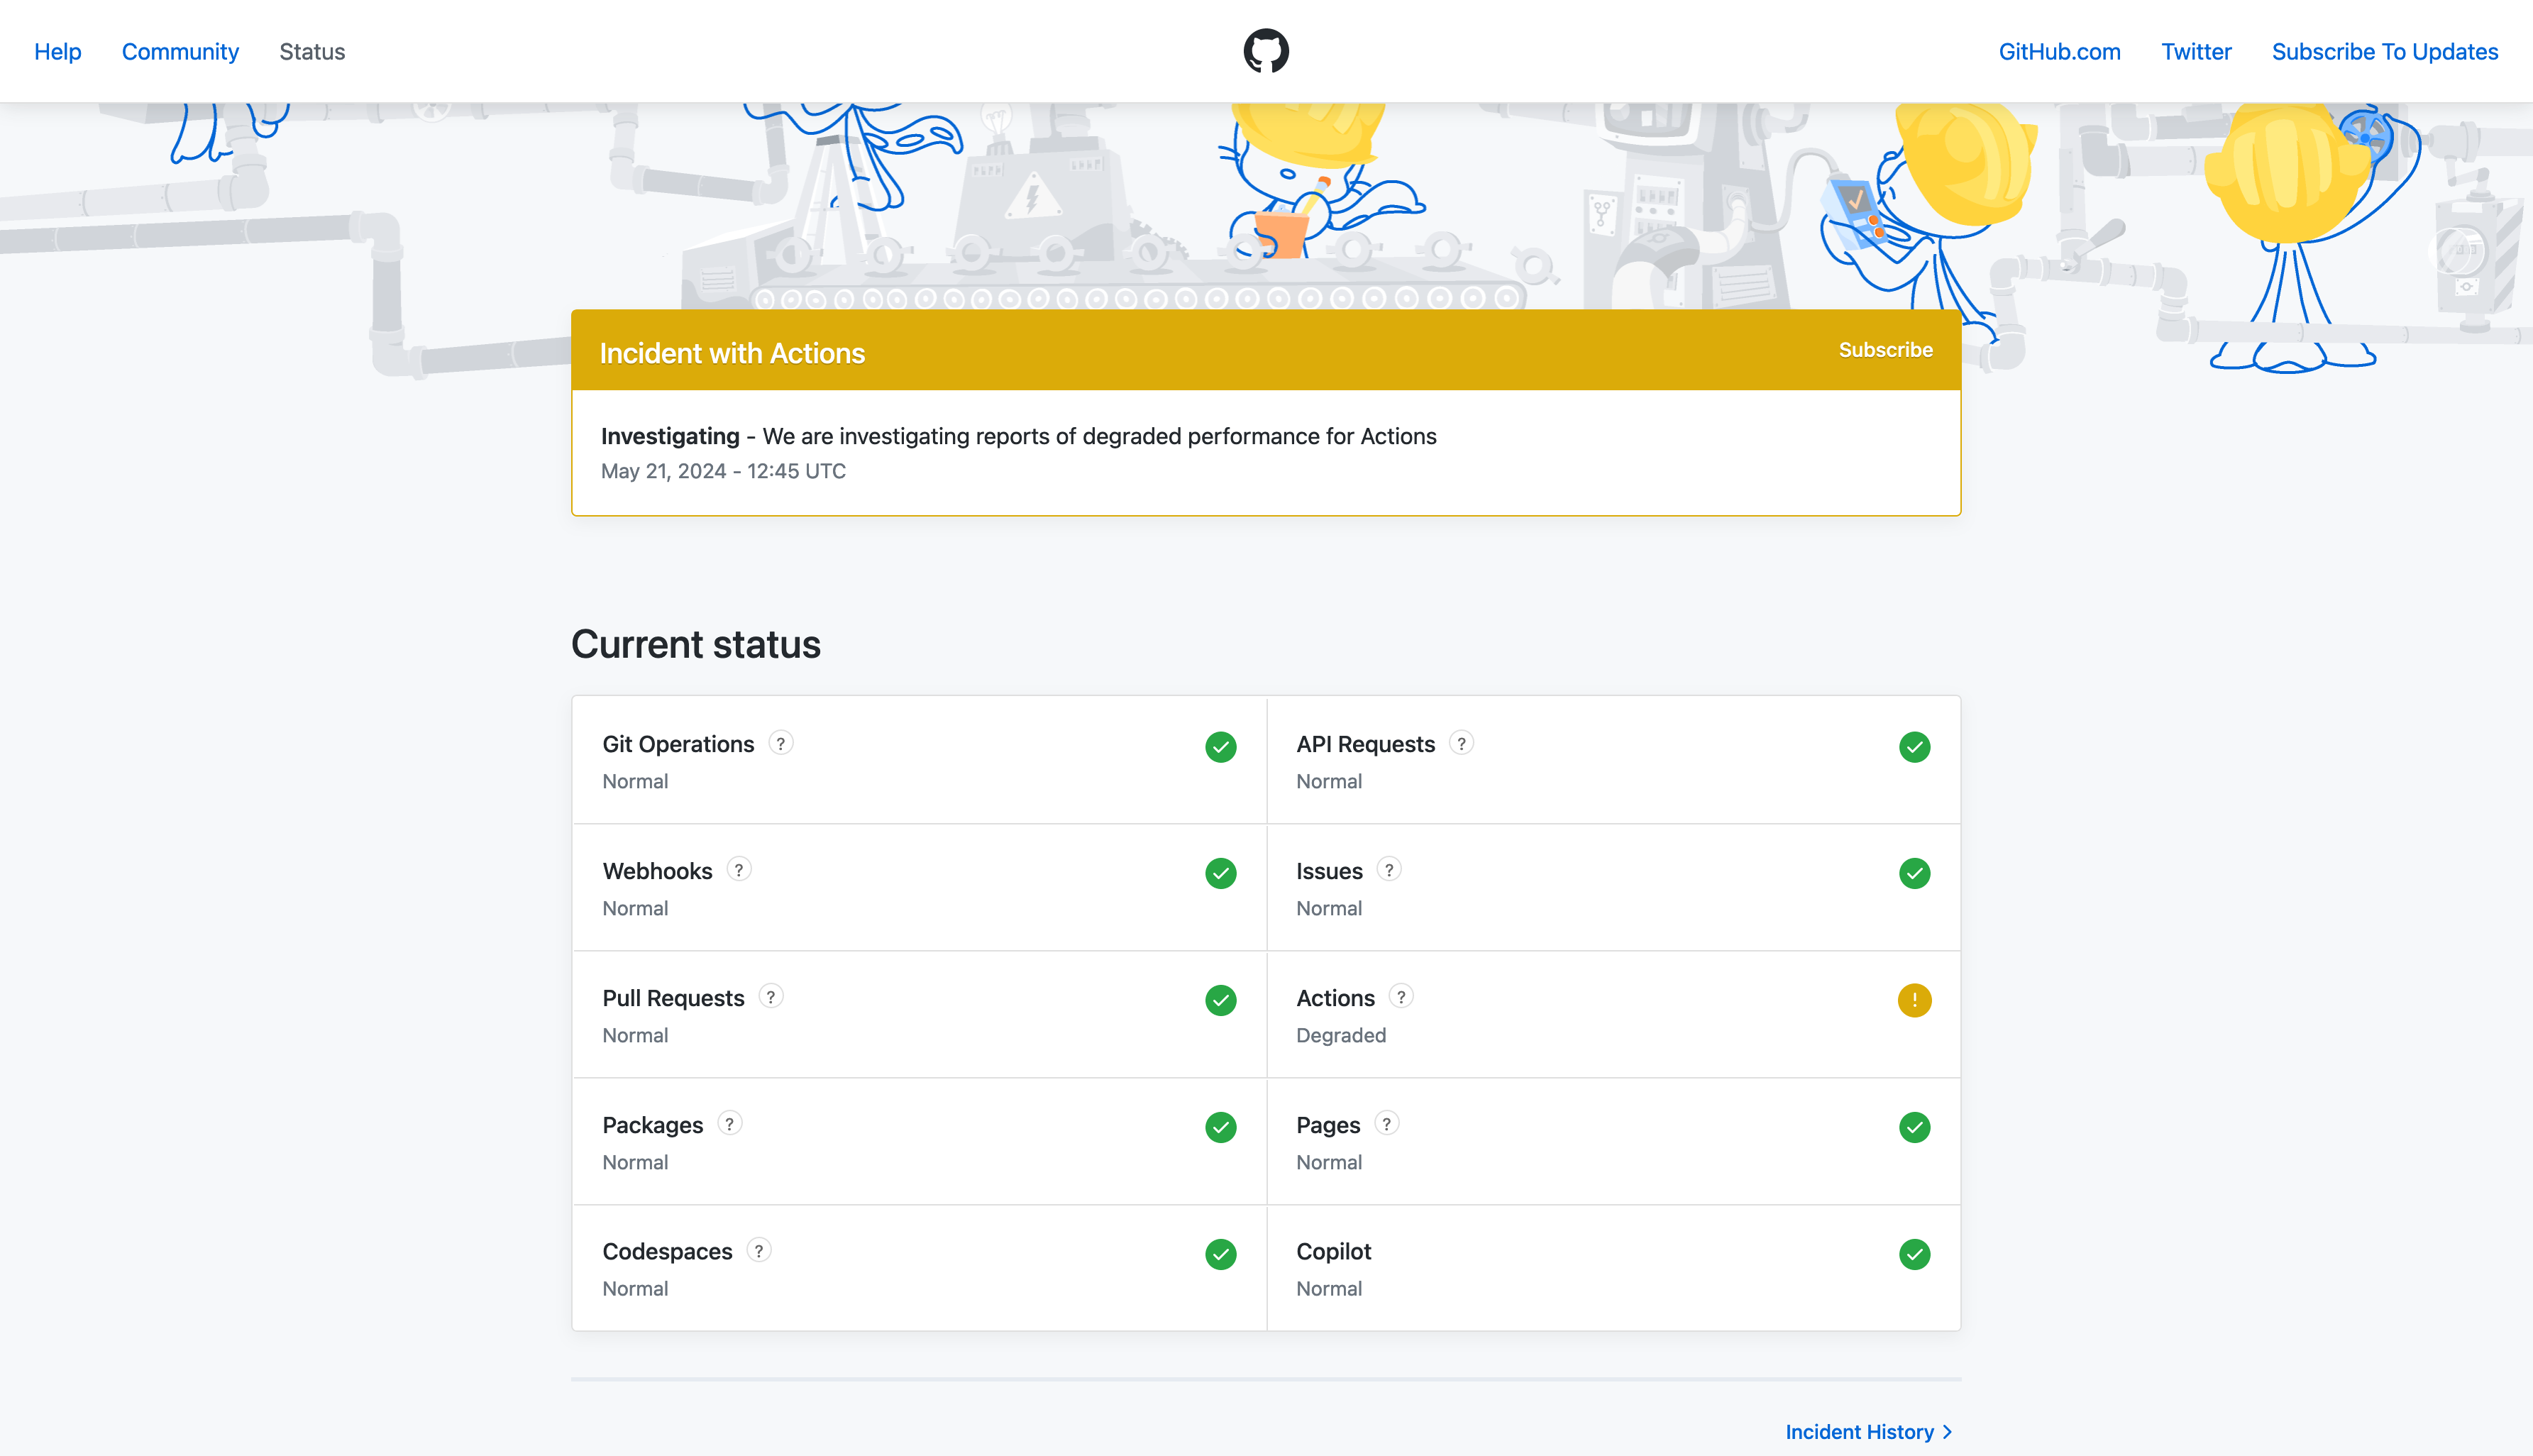
Task: Click the Codespaces component name
Action: pyautogui.click(x=667, y=1252)
